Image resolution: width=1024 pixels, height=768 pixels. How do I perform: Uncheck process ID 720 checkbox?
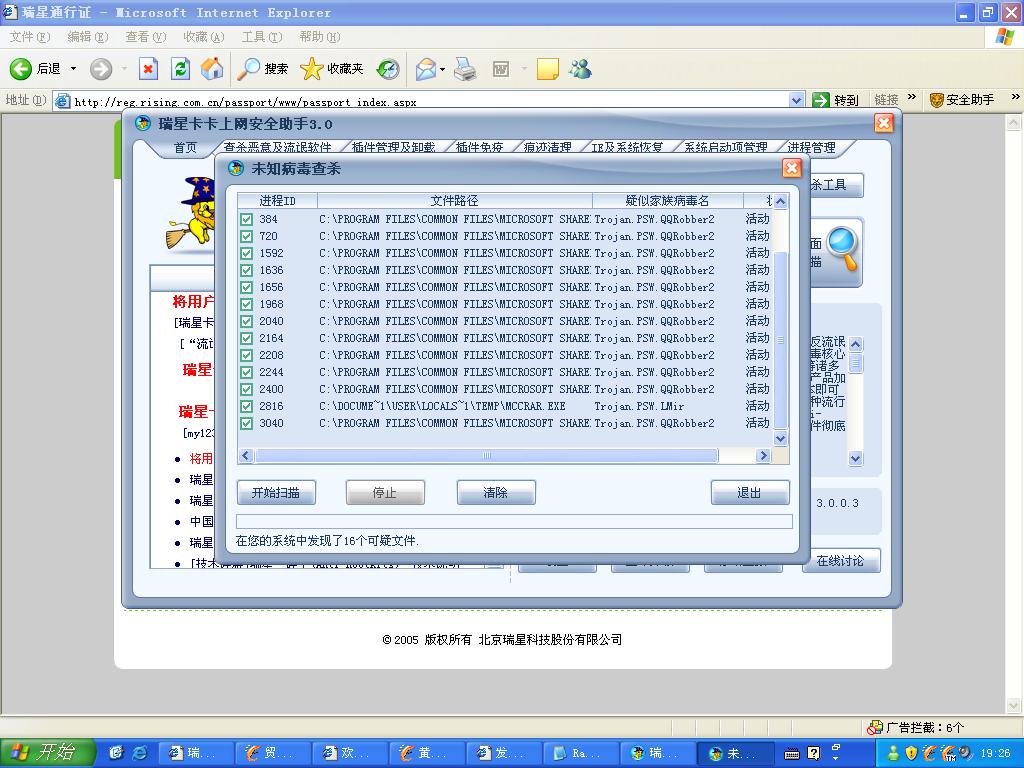[x=246, y=236]
